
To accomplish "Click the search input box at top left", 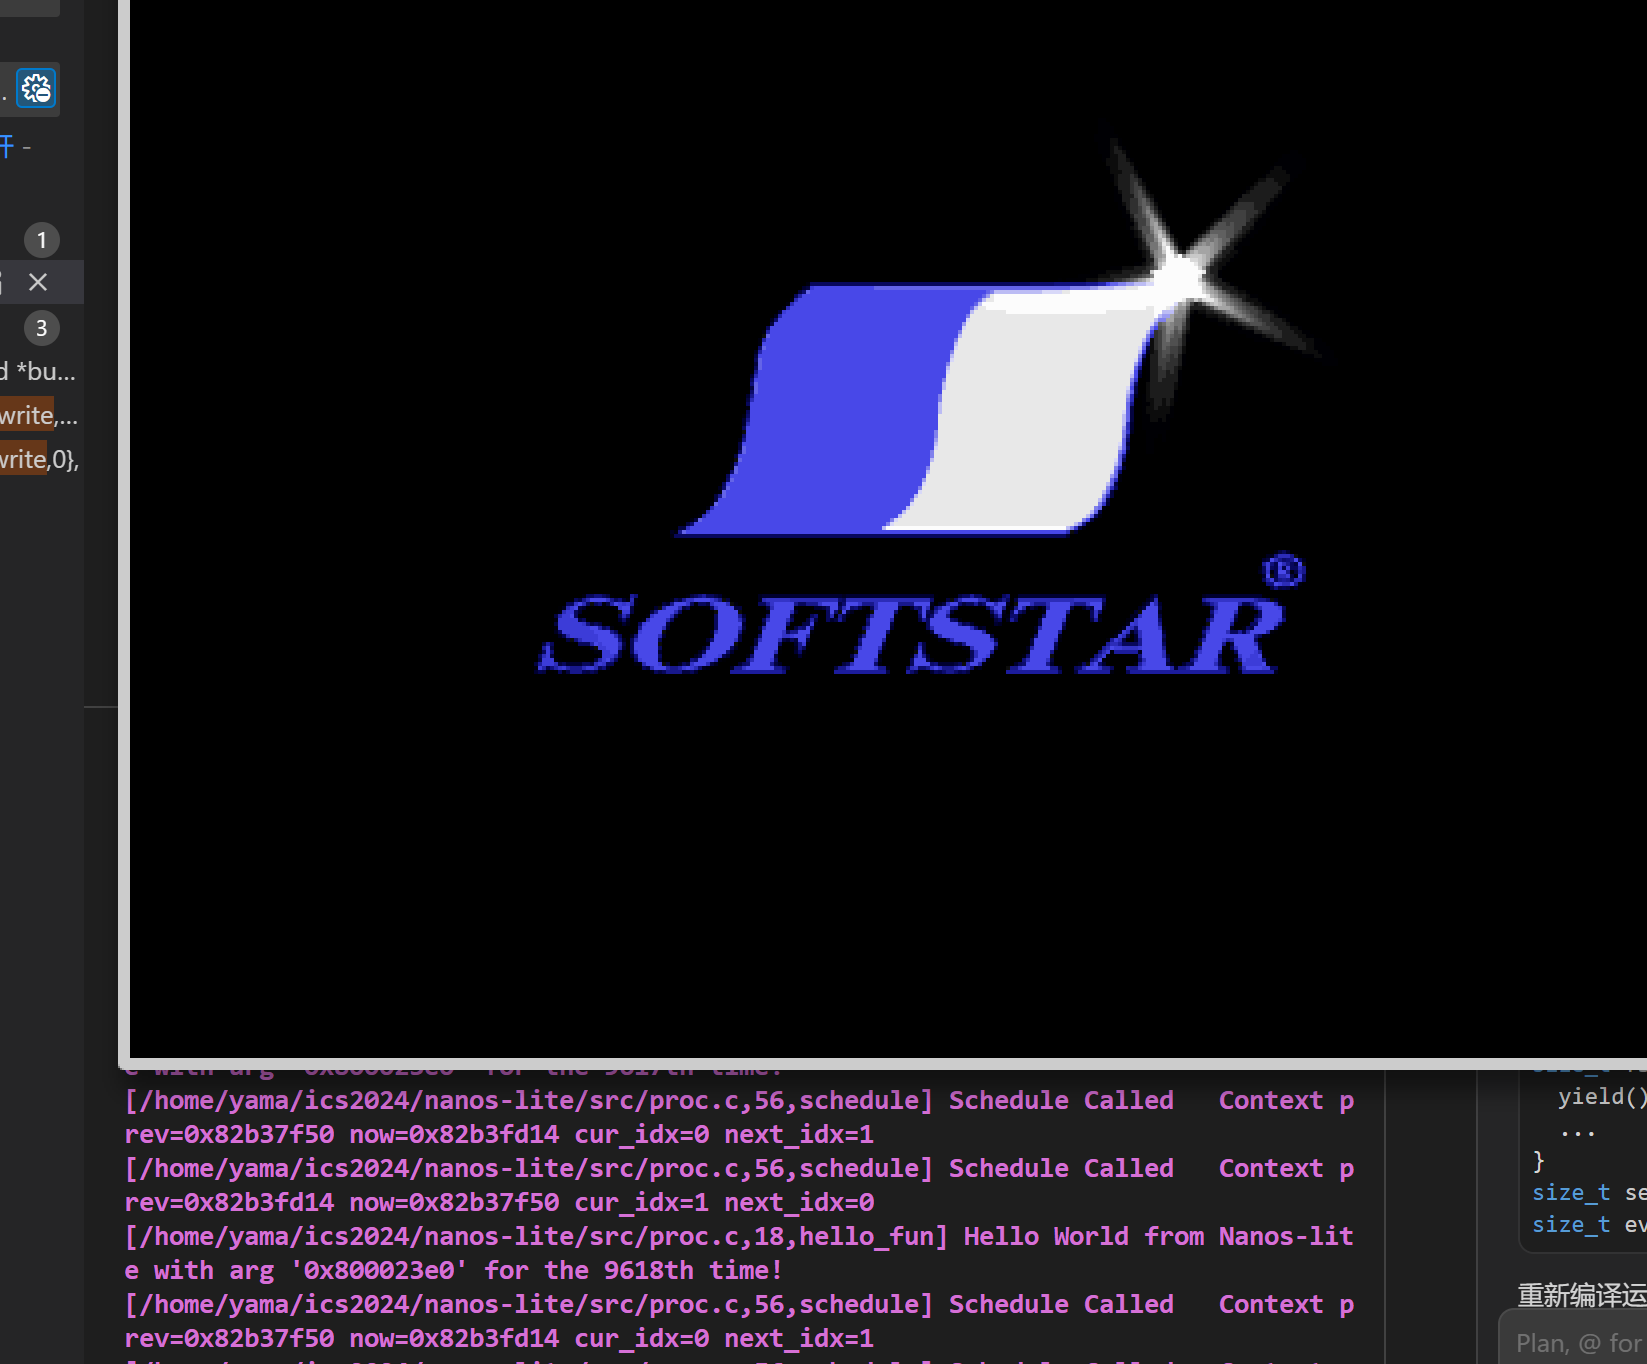I will (30, 7).
